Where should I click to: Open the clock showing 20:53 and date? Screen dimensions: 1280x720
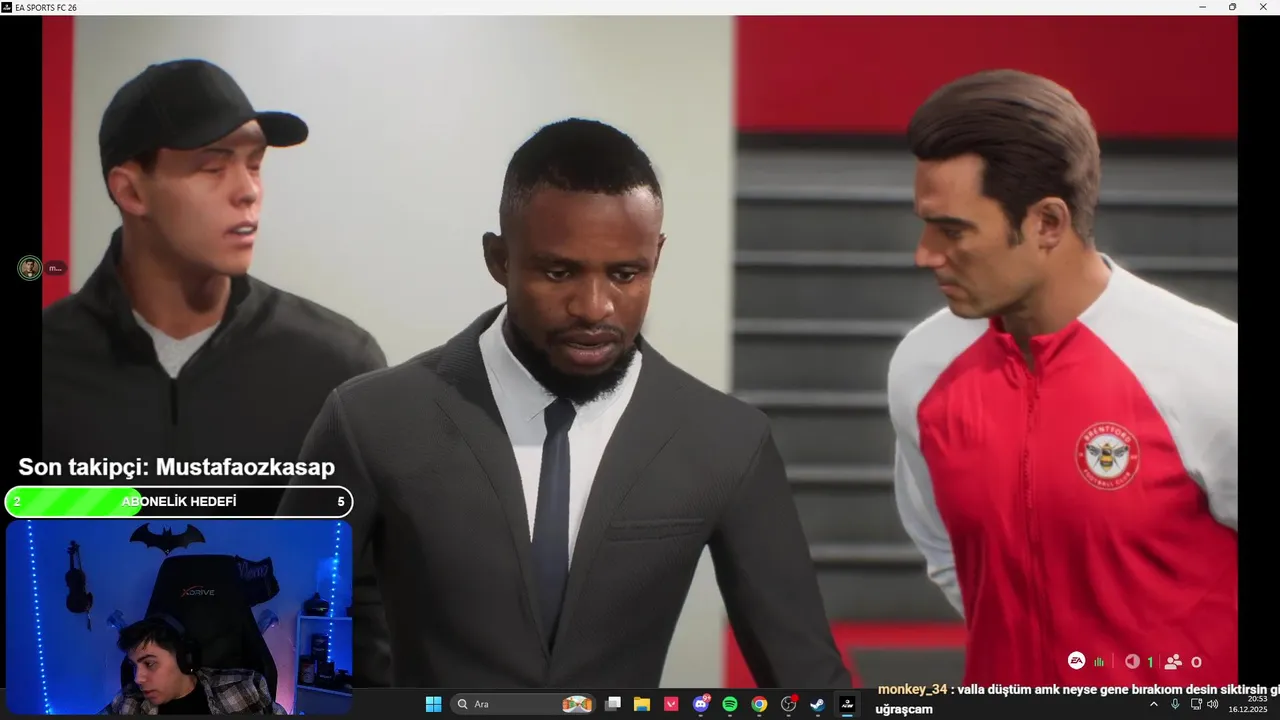1249,704
